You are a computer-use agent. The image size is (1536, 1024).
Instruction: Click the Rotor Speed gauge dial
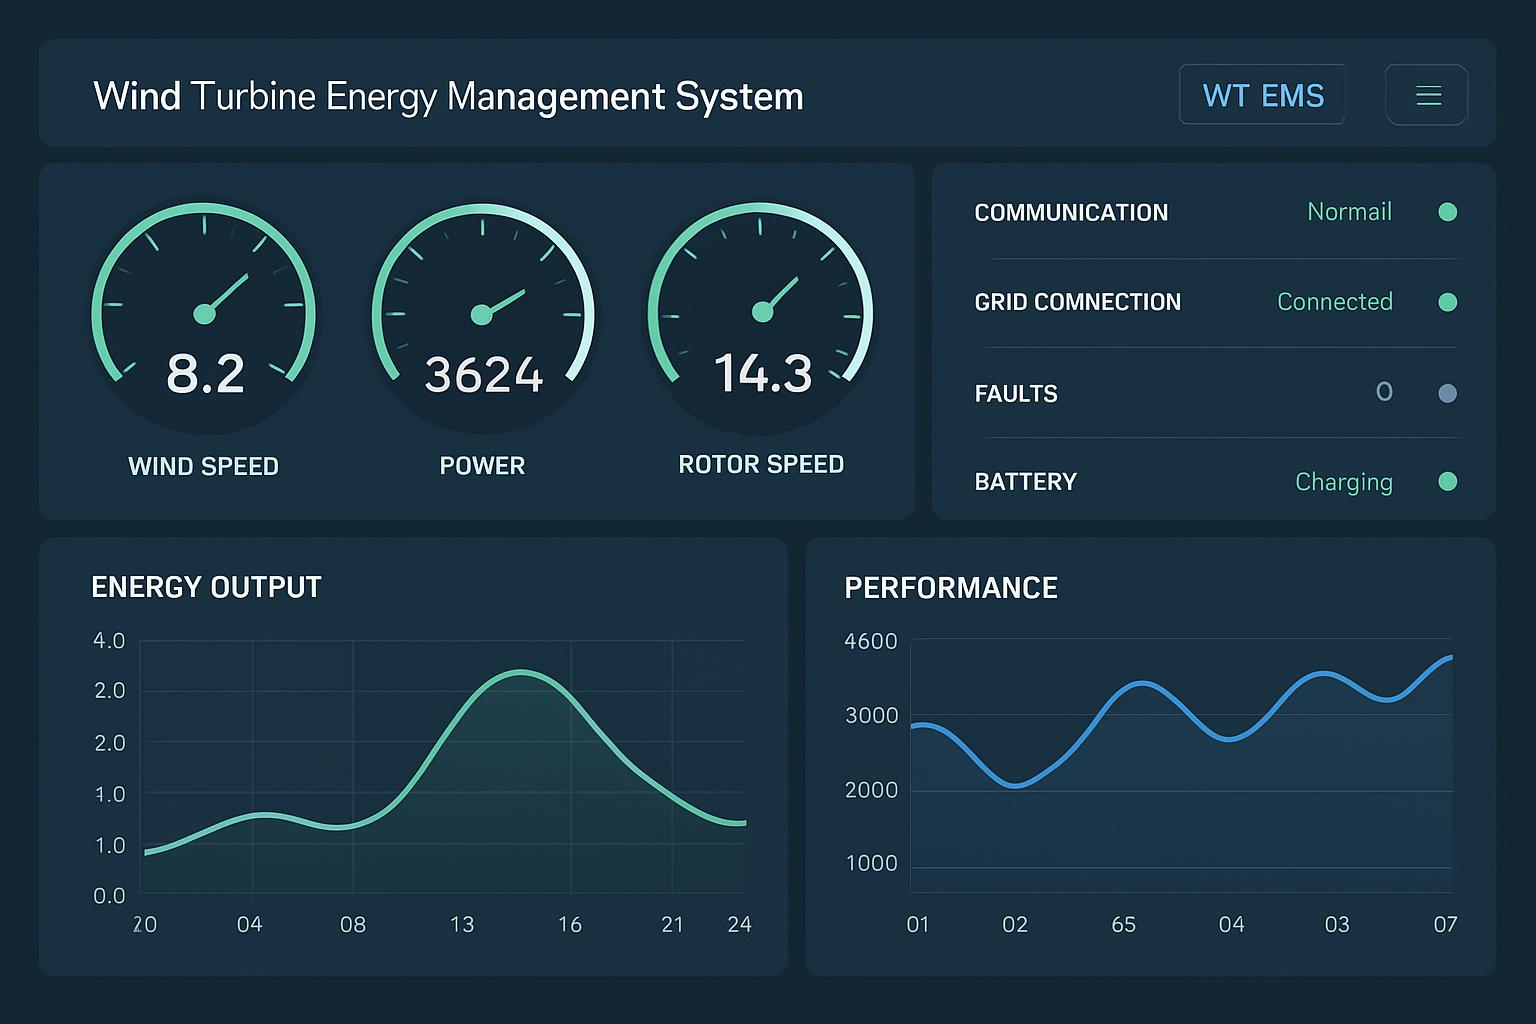762,313
